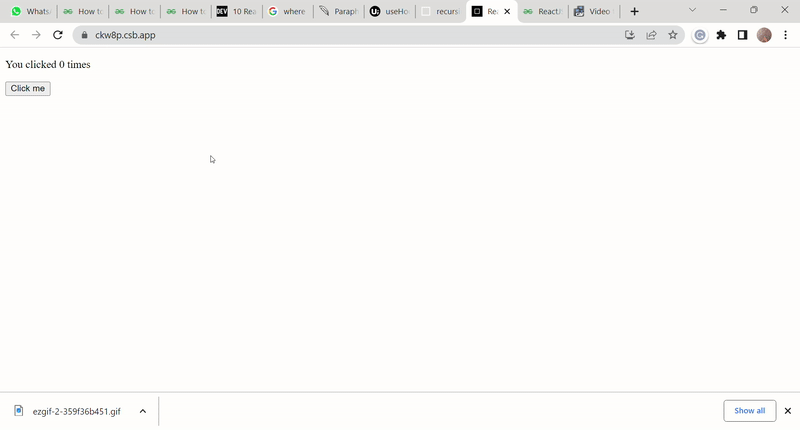
Task: Open the Grammarly-style extension icon
Action: point(700,35)
